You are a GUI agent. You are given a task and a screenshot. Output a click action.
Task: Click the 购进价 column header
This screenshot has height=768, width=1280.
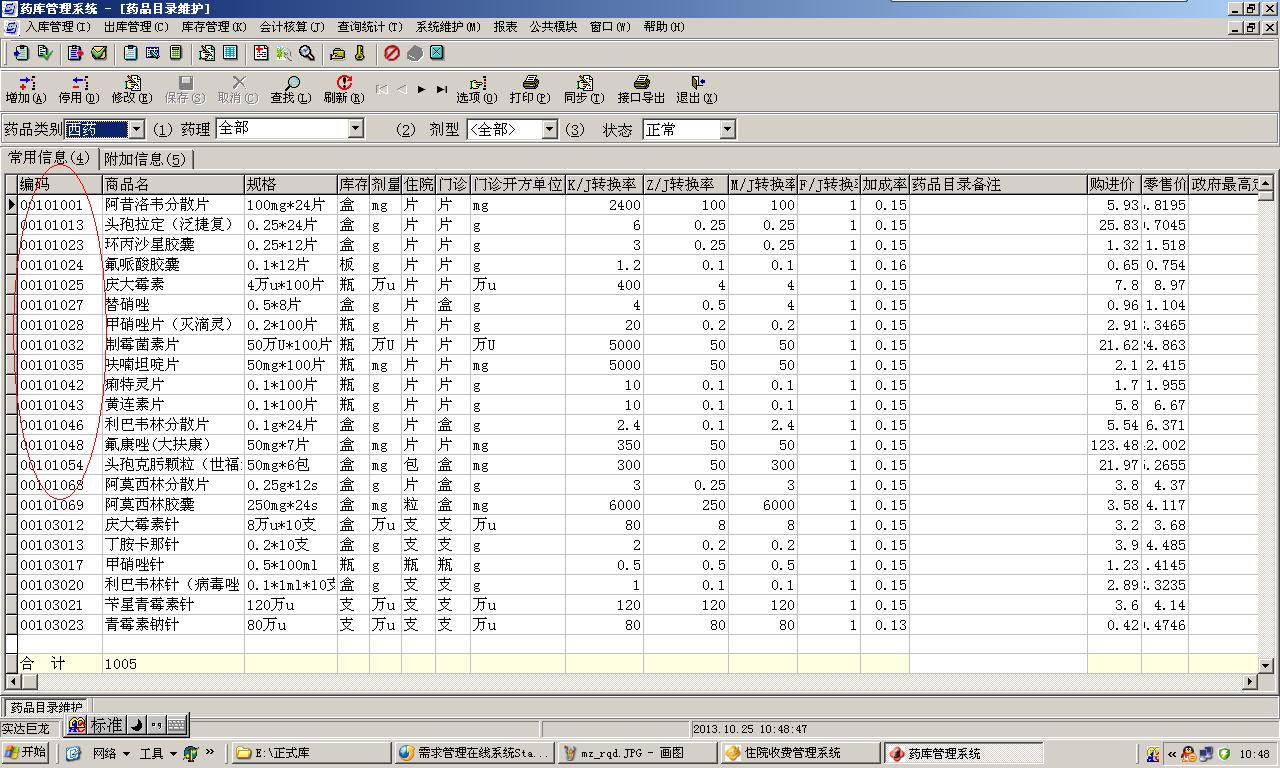(x=1114, y=184)
